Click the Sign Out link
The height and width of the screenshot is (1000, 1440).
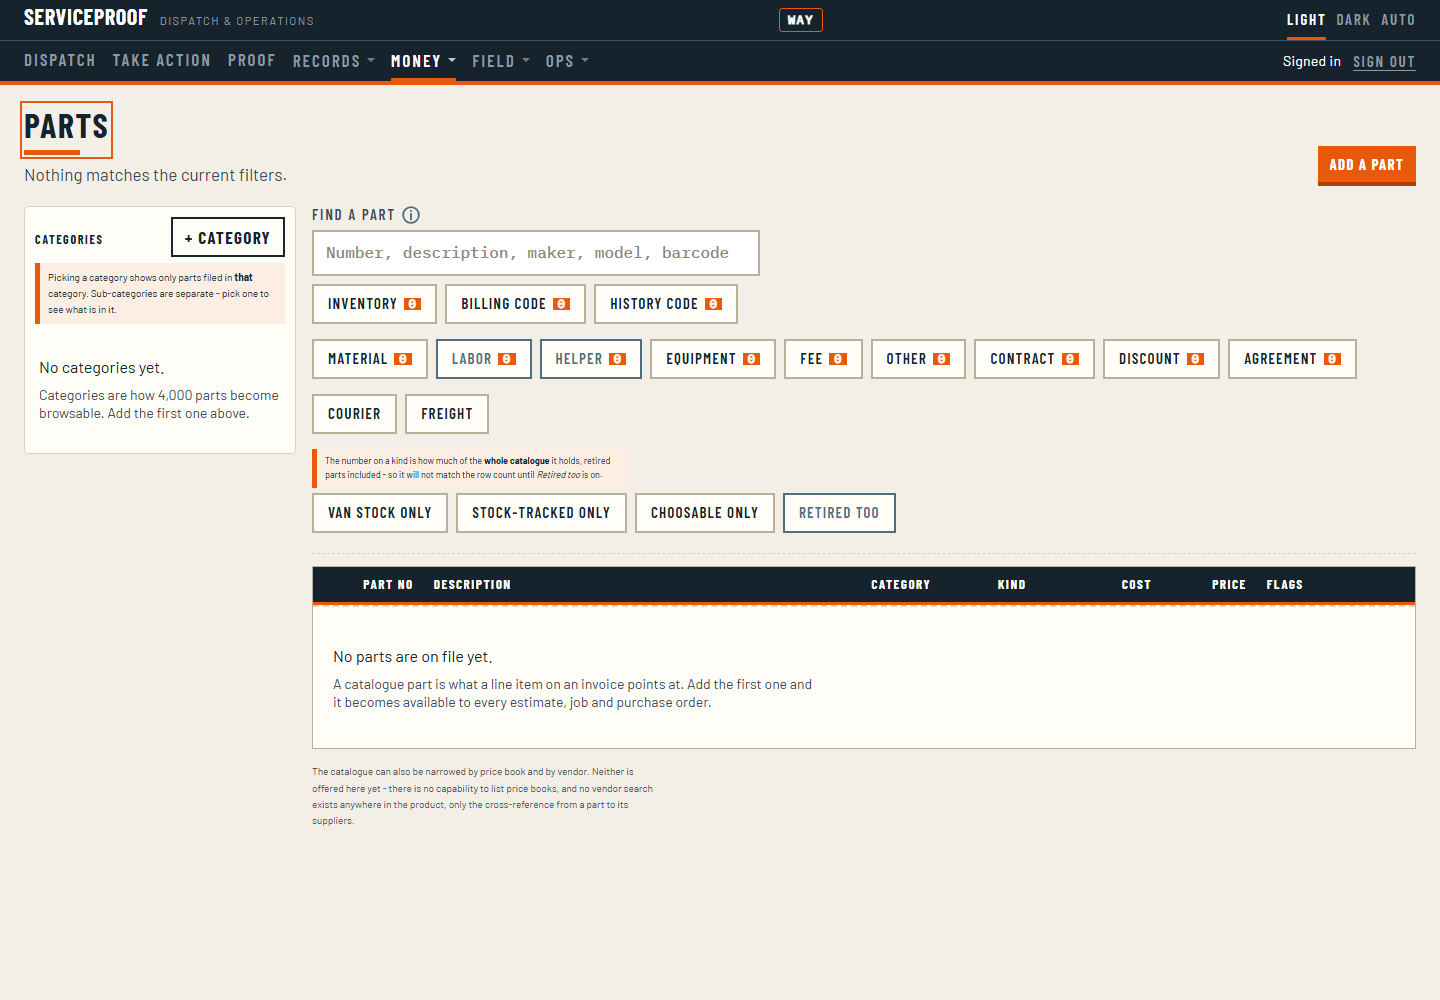[1384, 62]
